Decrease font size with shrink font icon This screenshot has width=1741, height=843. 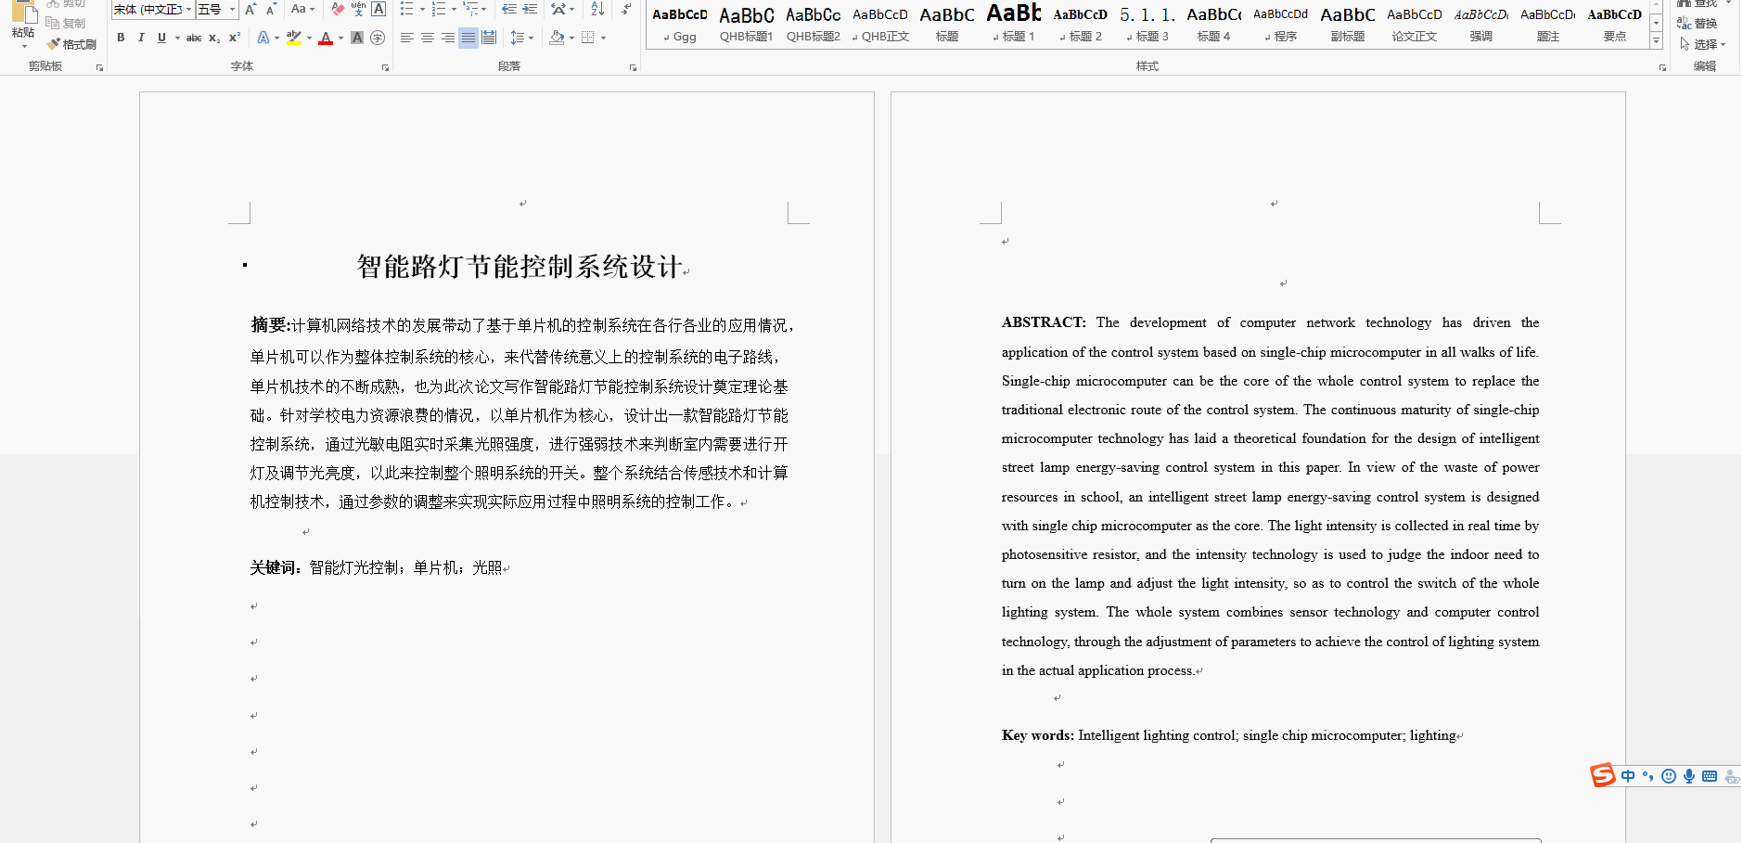[271, 9]
